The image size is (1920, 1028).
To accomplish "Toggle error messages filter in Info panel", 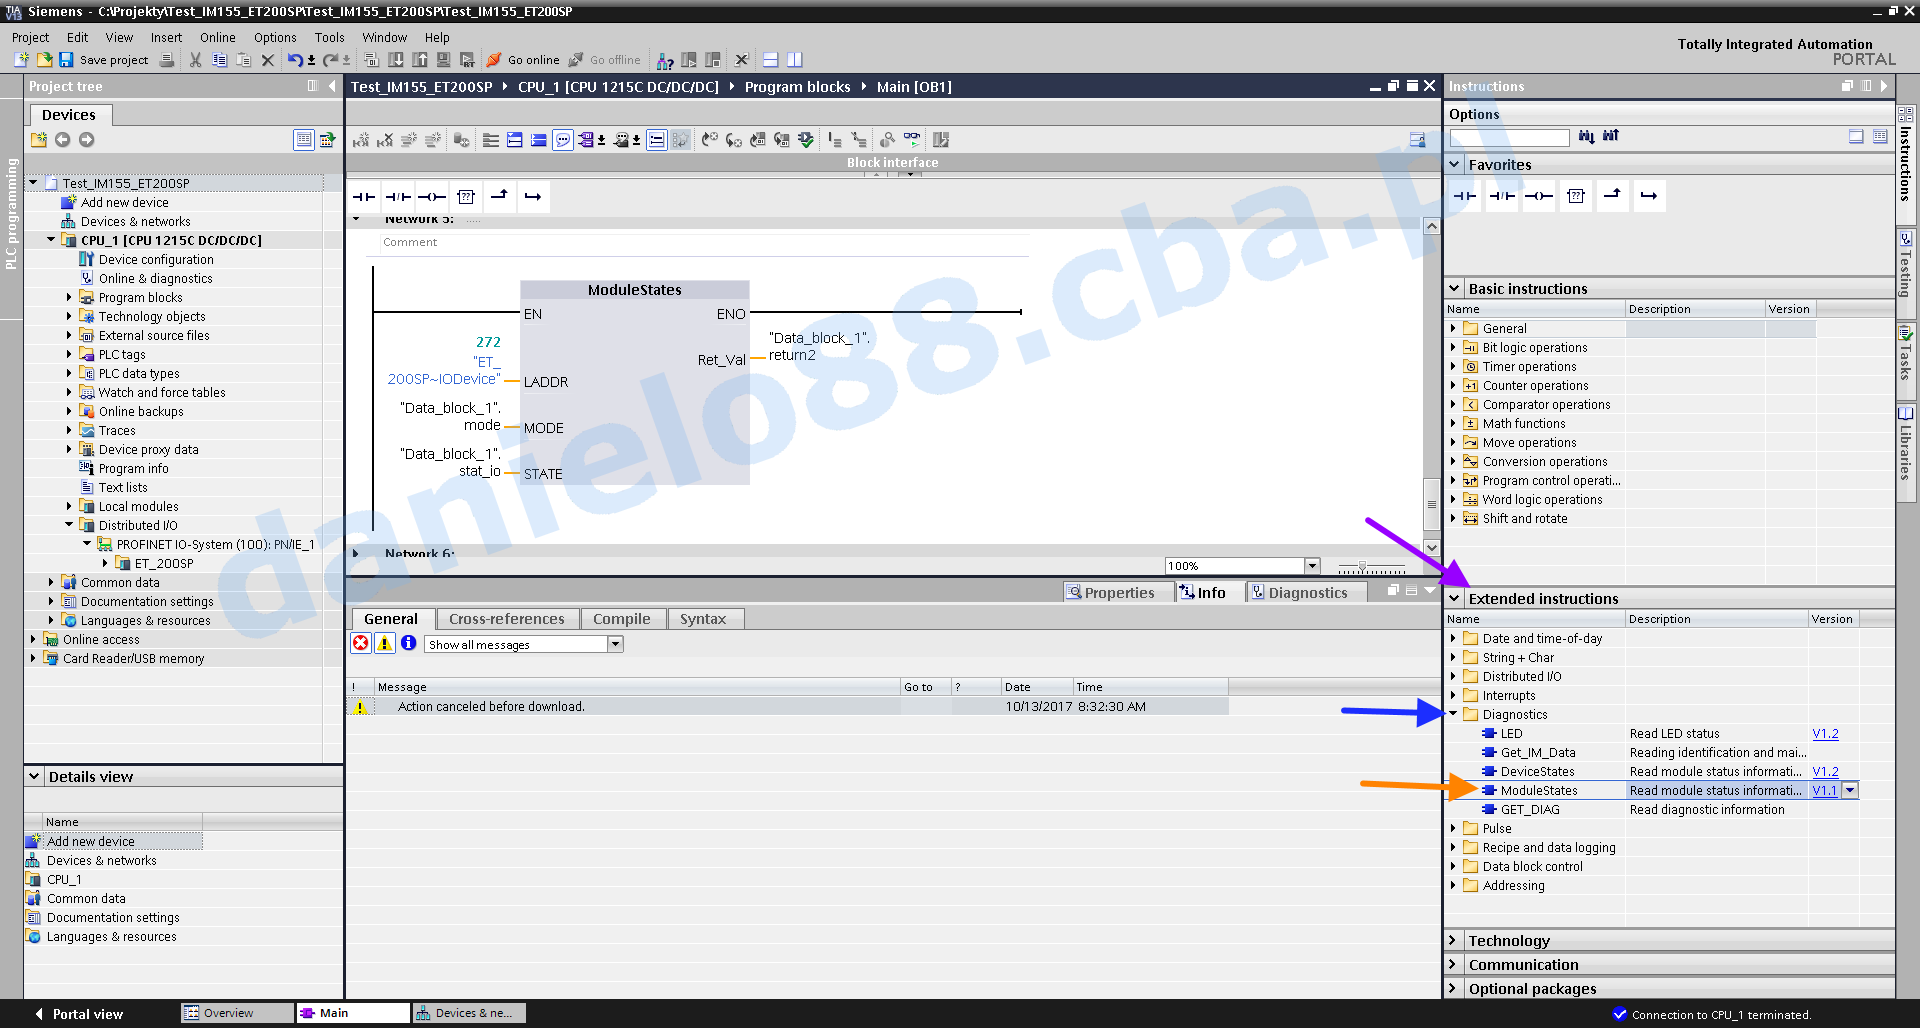I will tap(361, 643).
